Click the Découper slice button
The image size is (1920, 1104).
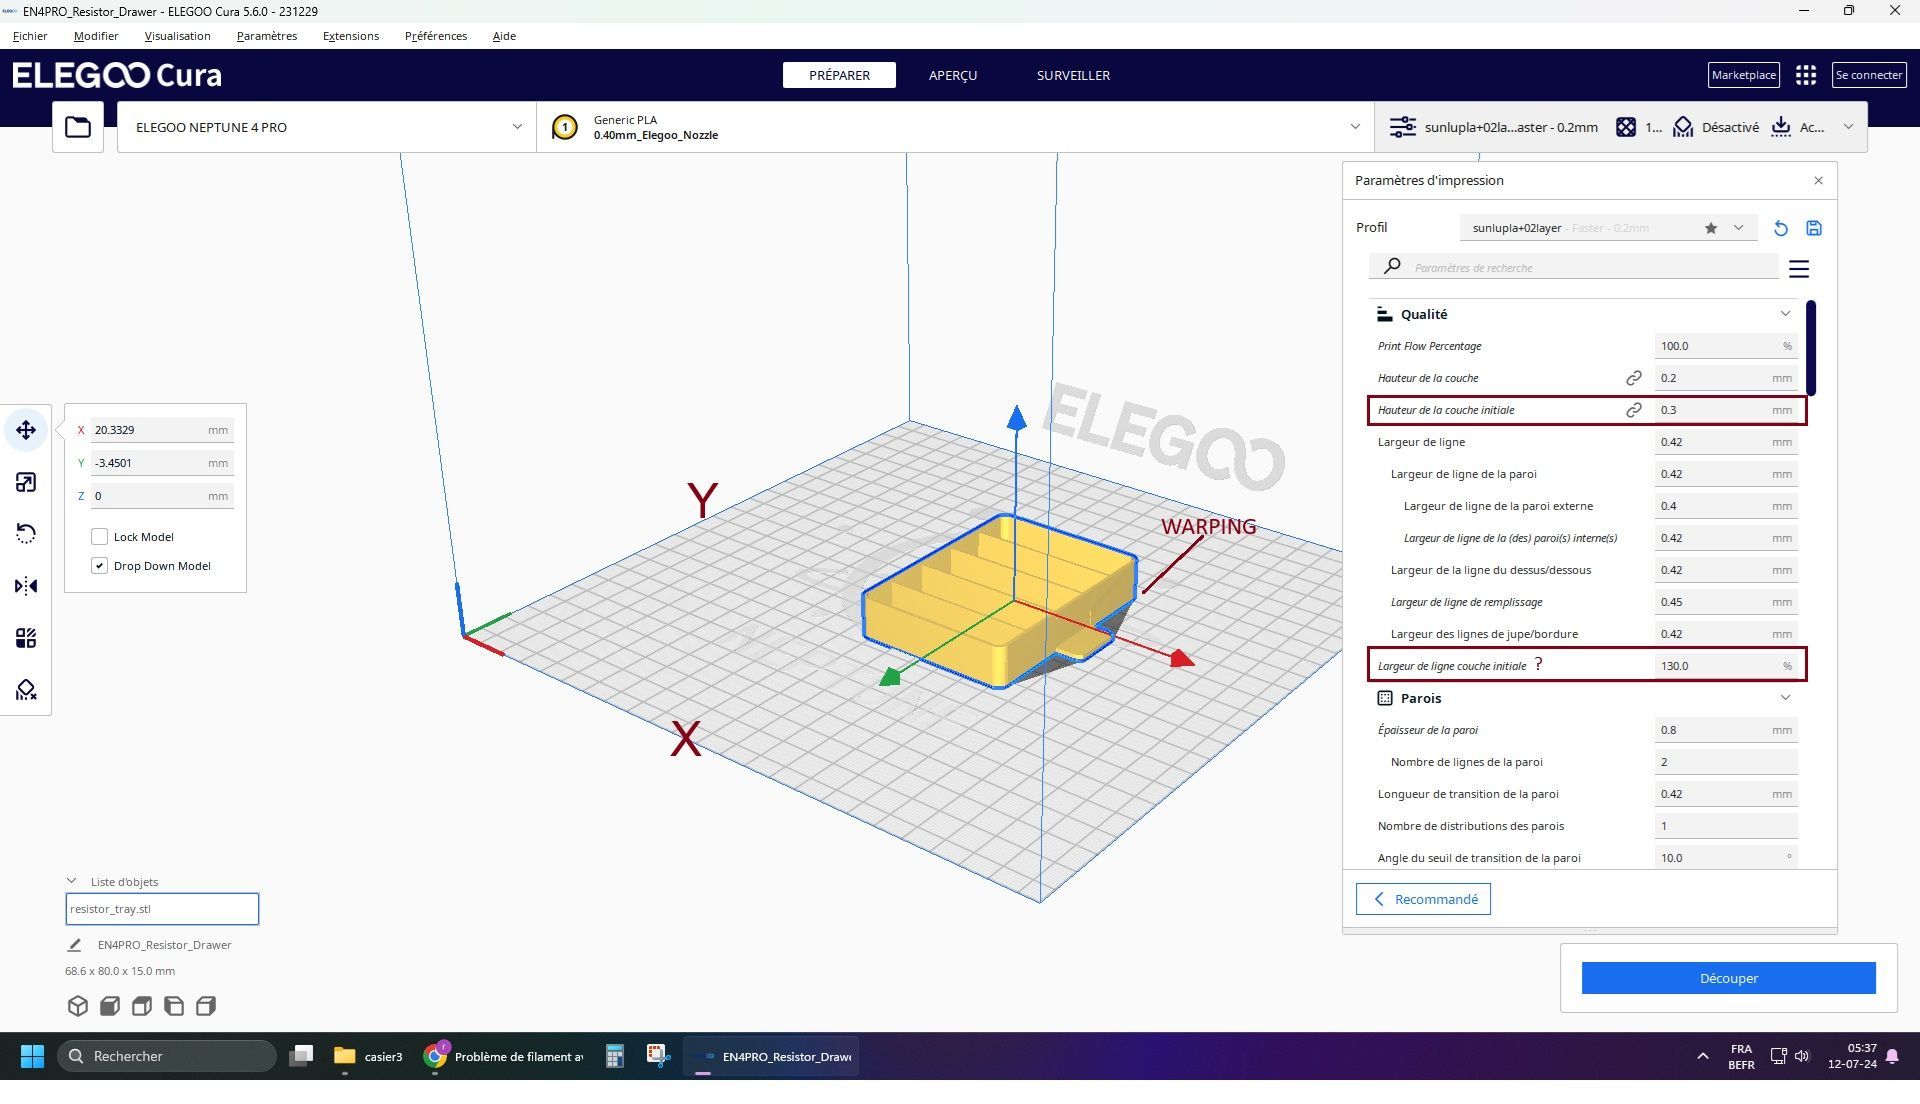click(1728, 978)
